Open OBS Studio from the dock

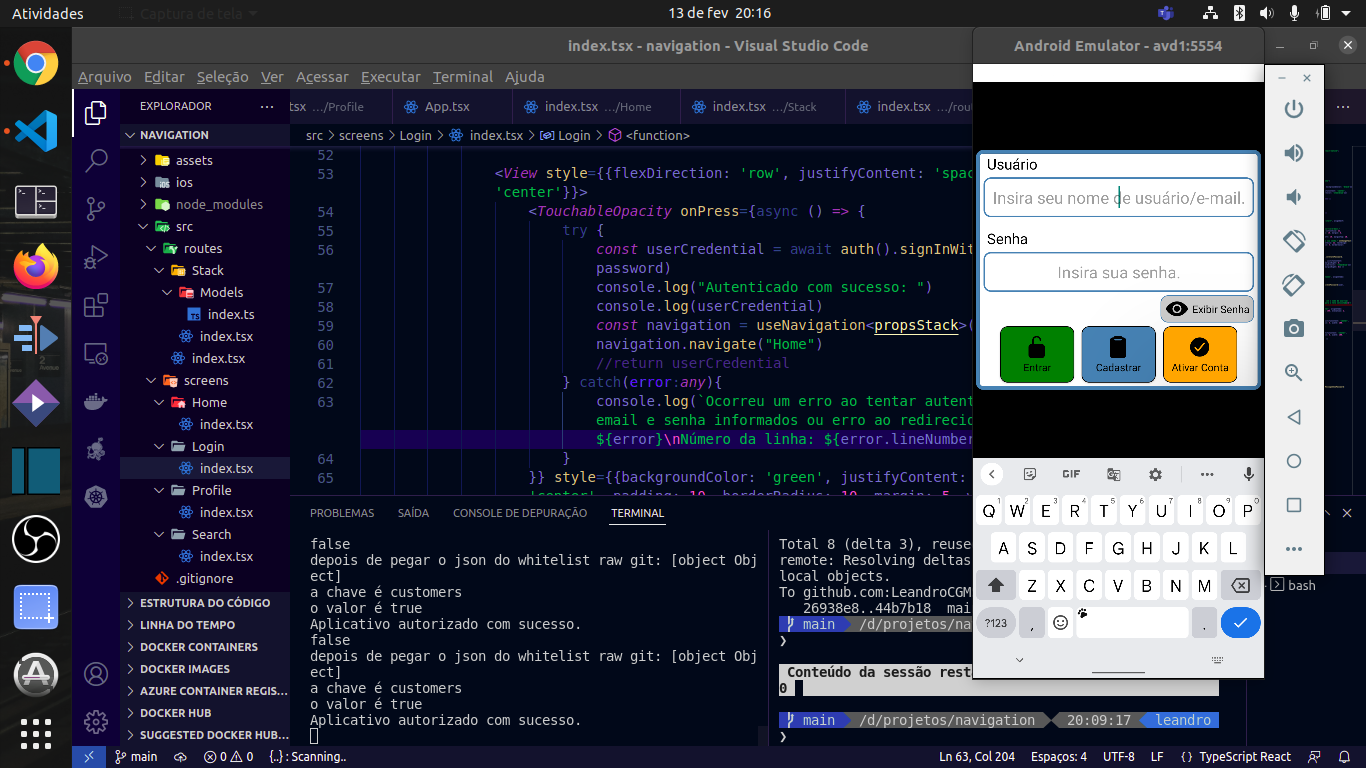coord(36,540)
